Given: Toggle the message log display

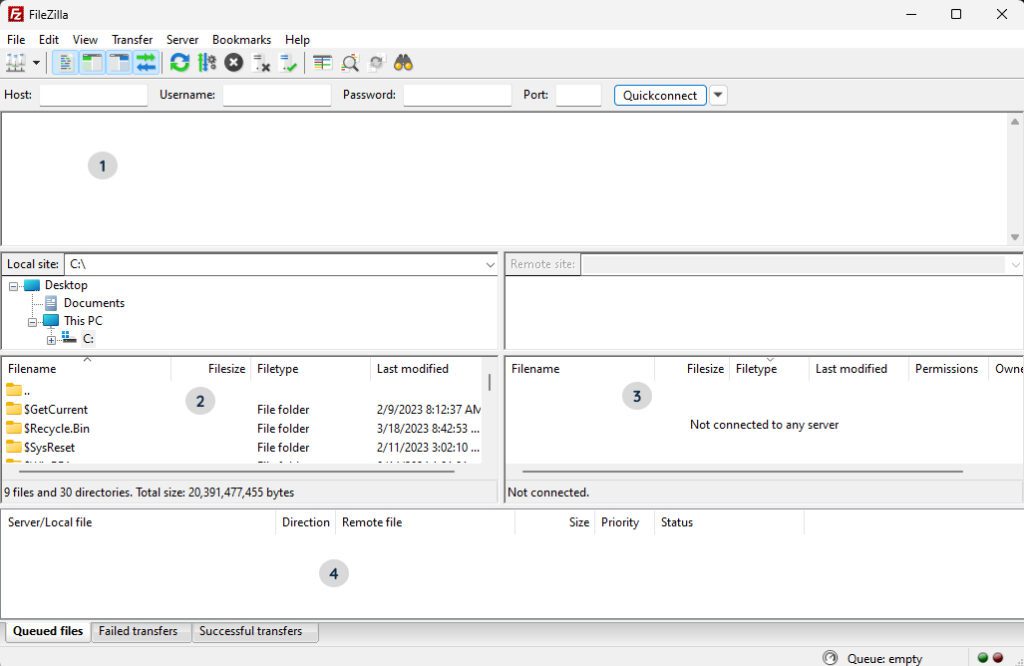Looking at the screenshot, I should (x=65, y=63).
